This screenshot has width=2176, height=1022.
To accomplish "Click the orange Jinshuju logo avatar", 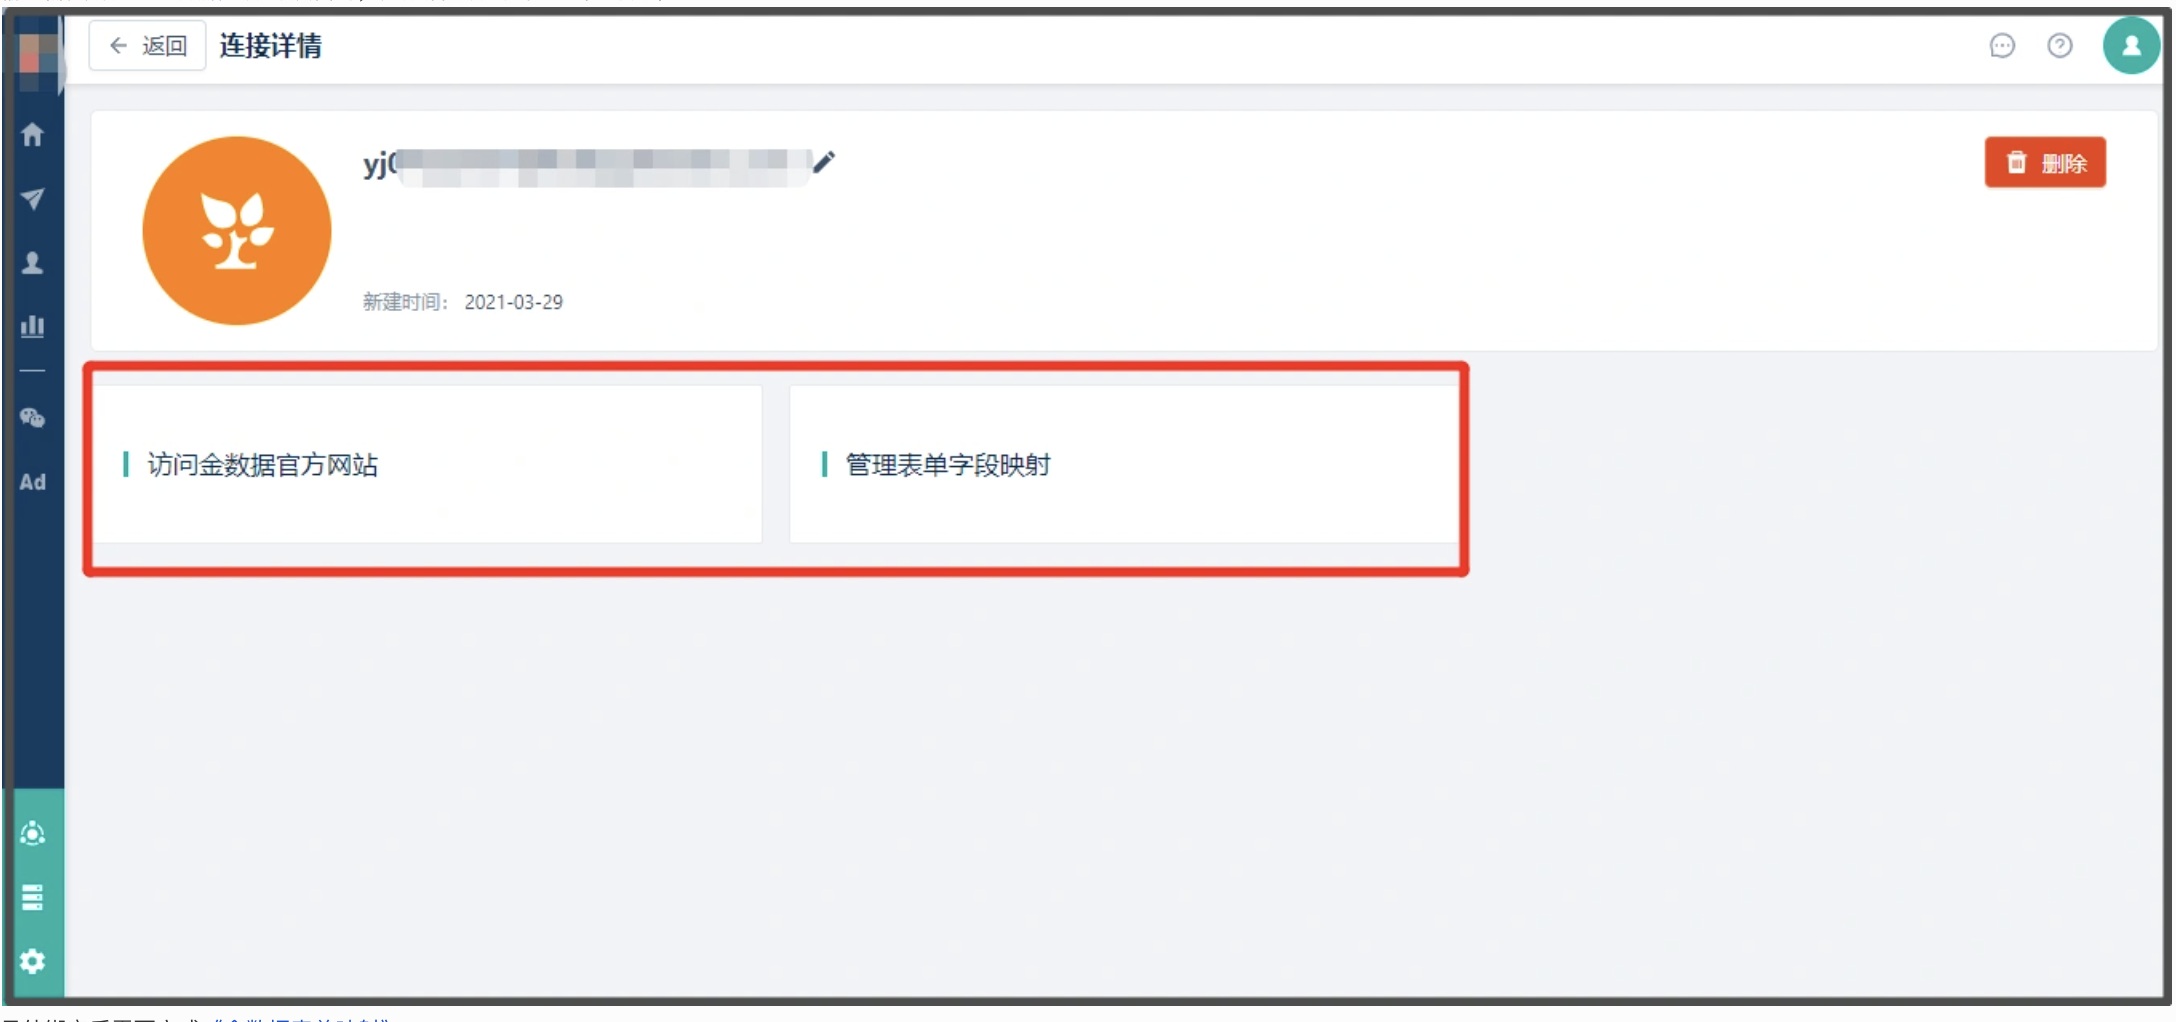I will [237, 231].
